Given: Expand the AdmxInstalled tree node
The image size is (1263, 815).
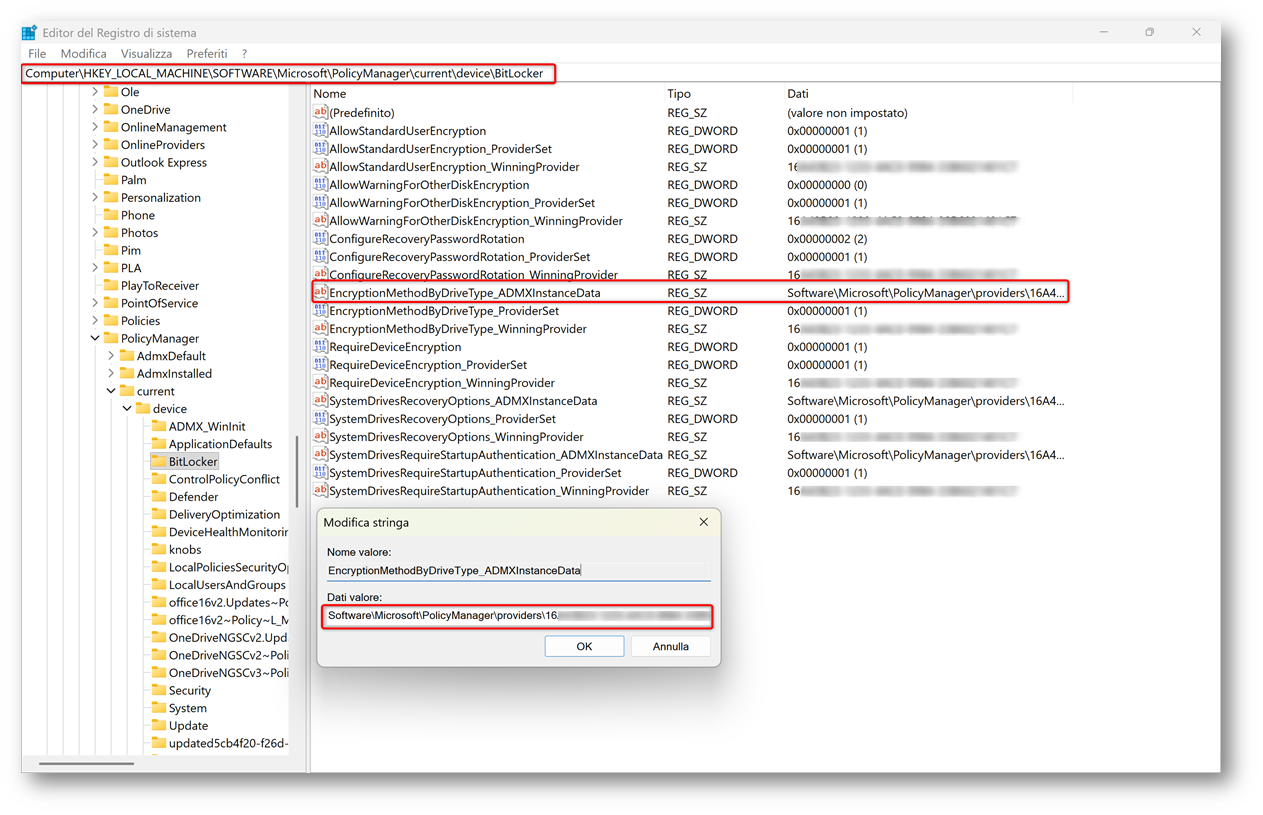Looking at the screenshot, I should [x=112, y=374].
